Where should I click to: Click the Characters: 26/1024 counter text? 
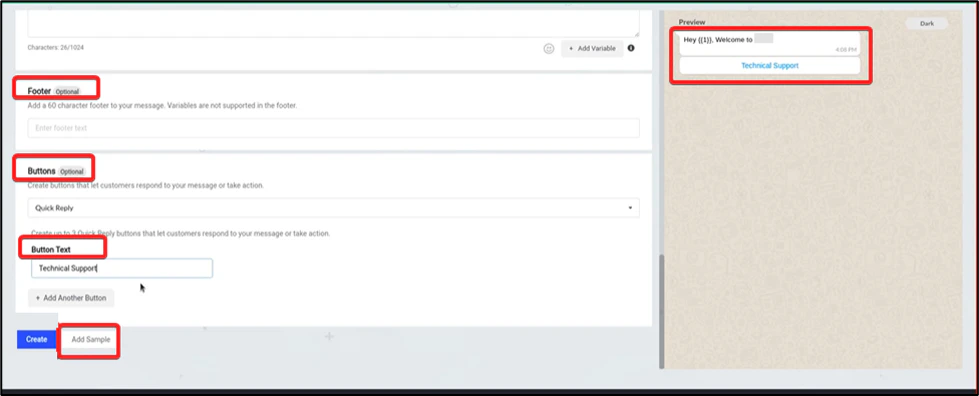point(57,47)
